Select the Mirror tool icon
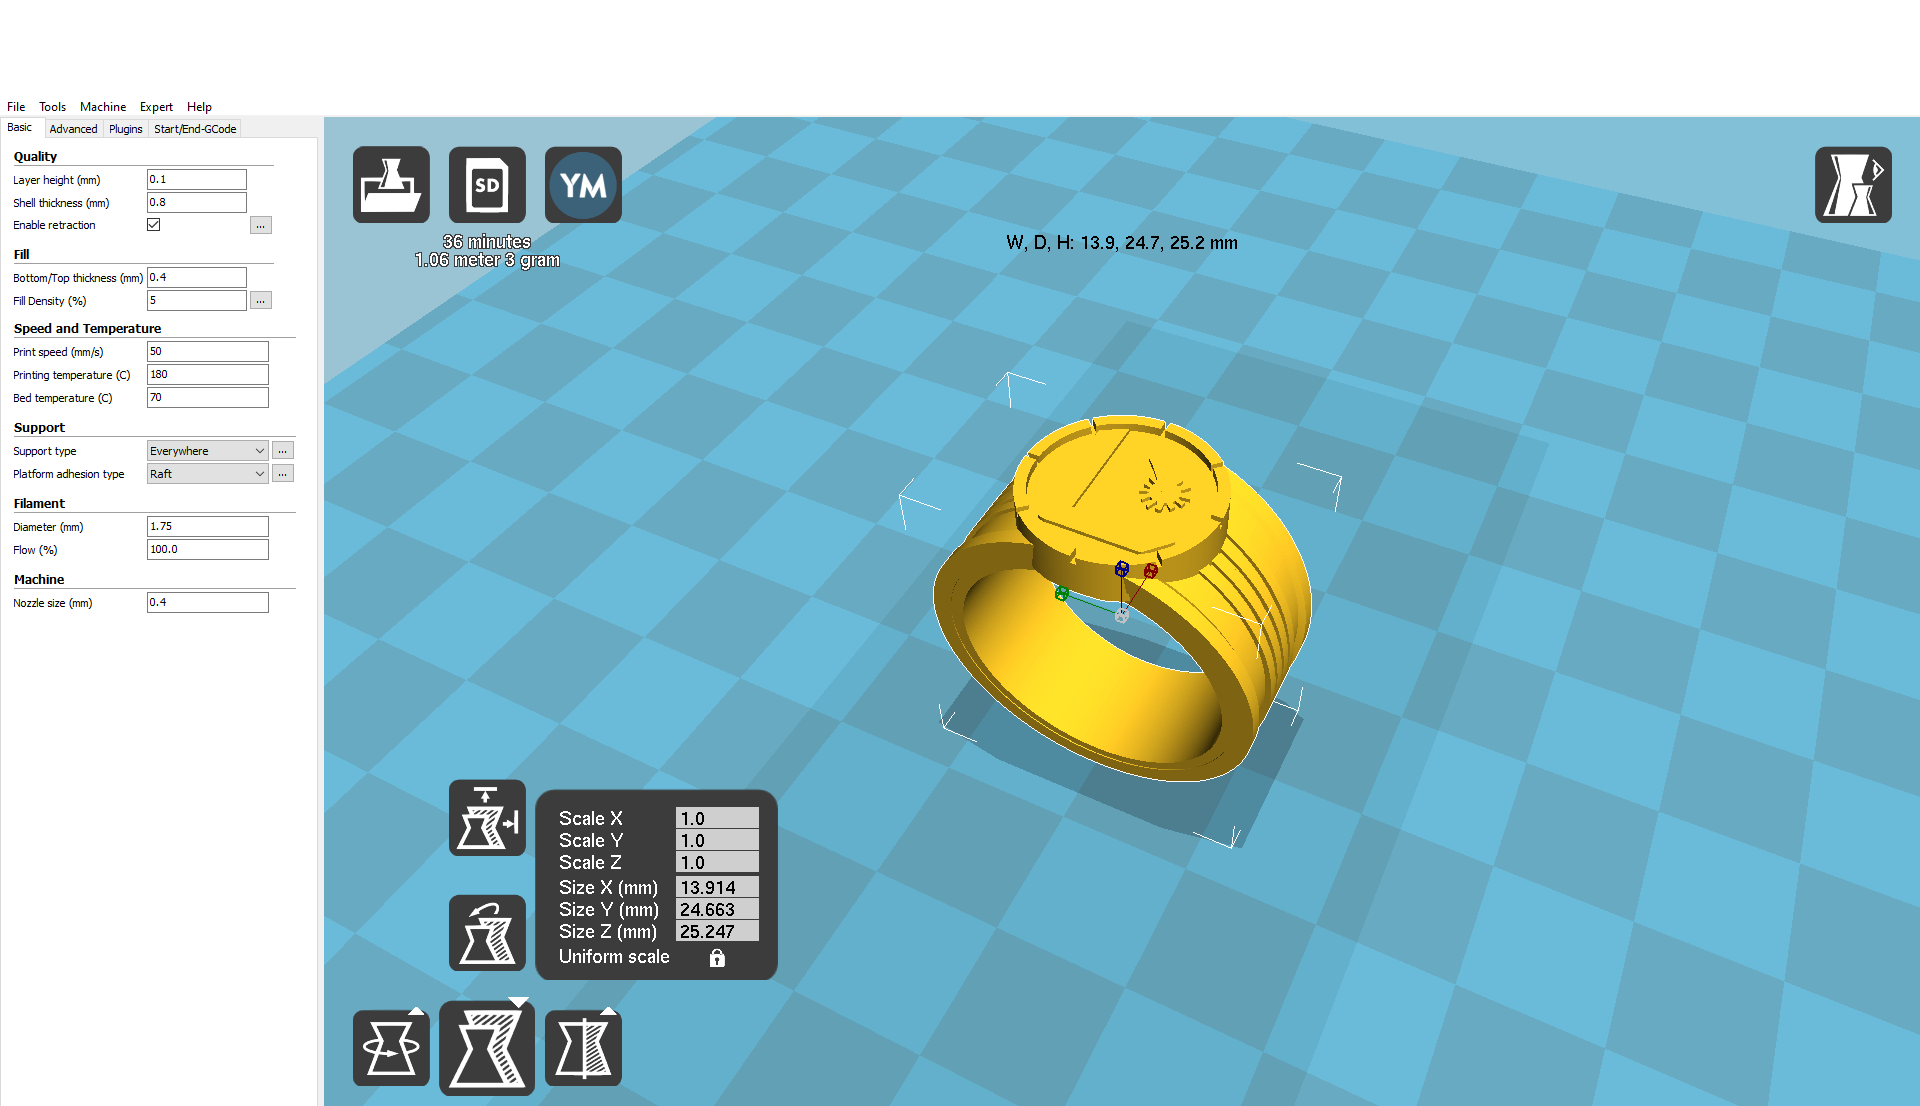Viewport: 1920px width, 1106px height. click(583, 1048)
